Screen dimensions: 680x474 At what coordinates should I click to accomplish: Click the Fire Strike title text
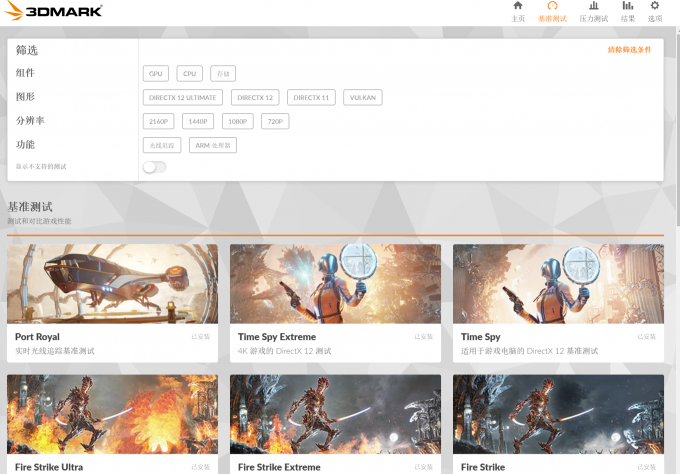click(x=483, y=467)
